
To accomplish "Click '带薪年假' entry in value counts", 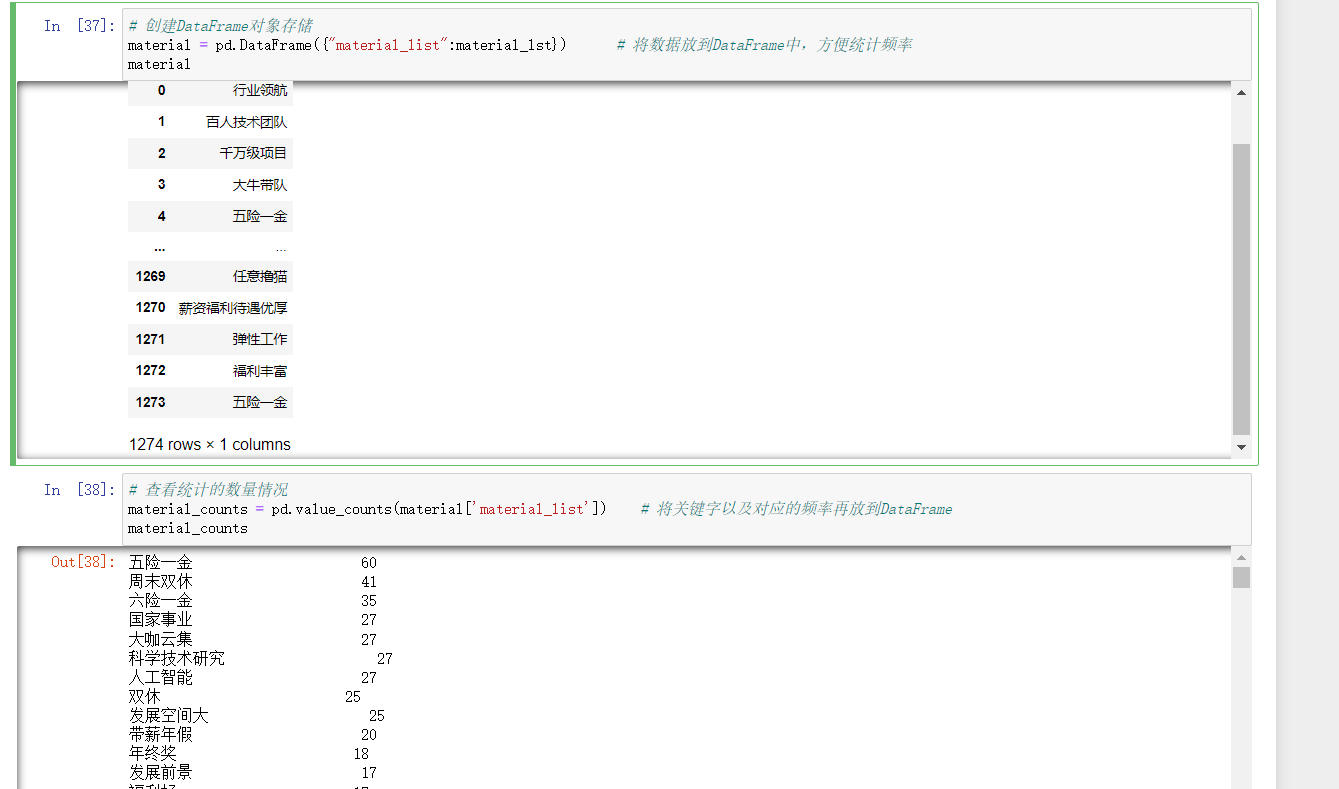I will (161, 735).
